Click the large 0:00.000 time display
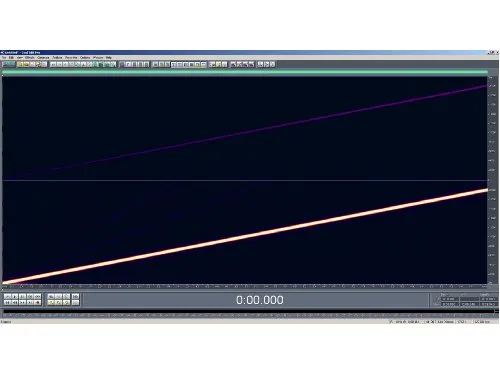 (260, 300)
